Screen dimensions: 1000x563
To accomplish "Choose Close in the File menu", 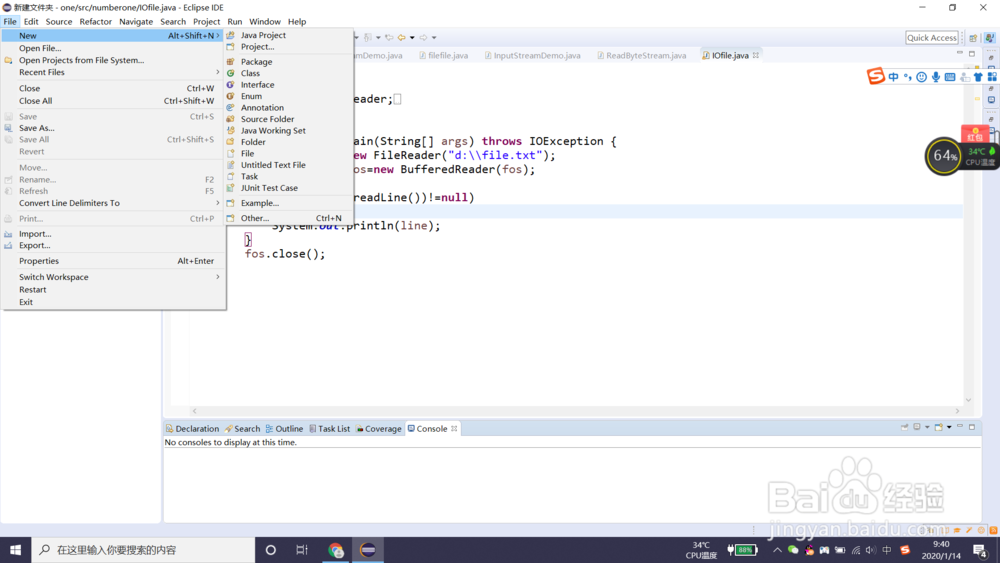I will pos(114,89).
